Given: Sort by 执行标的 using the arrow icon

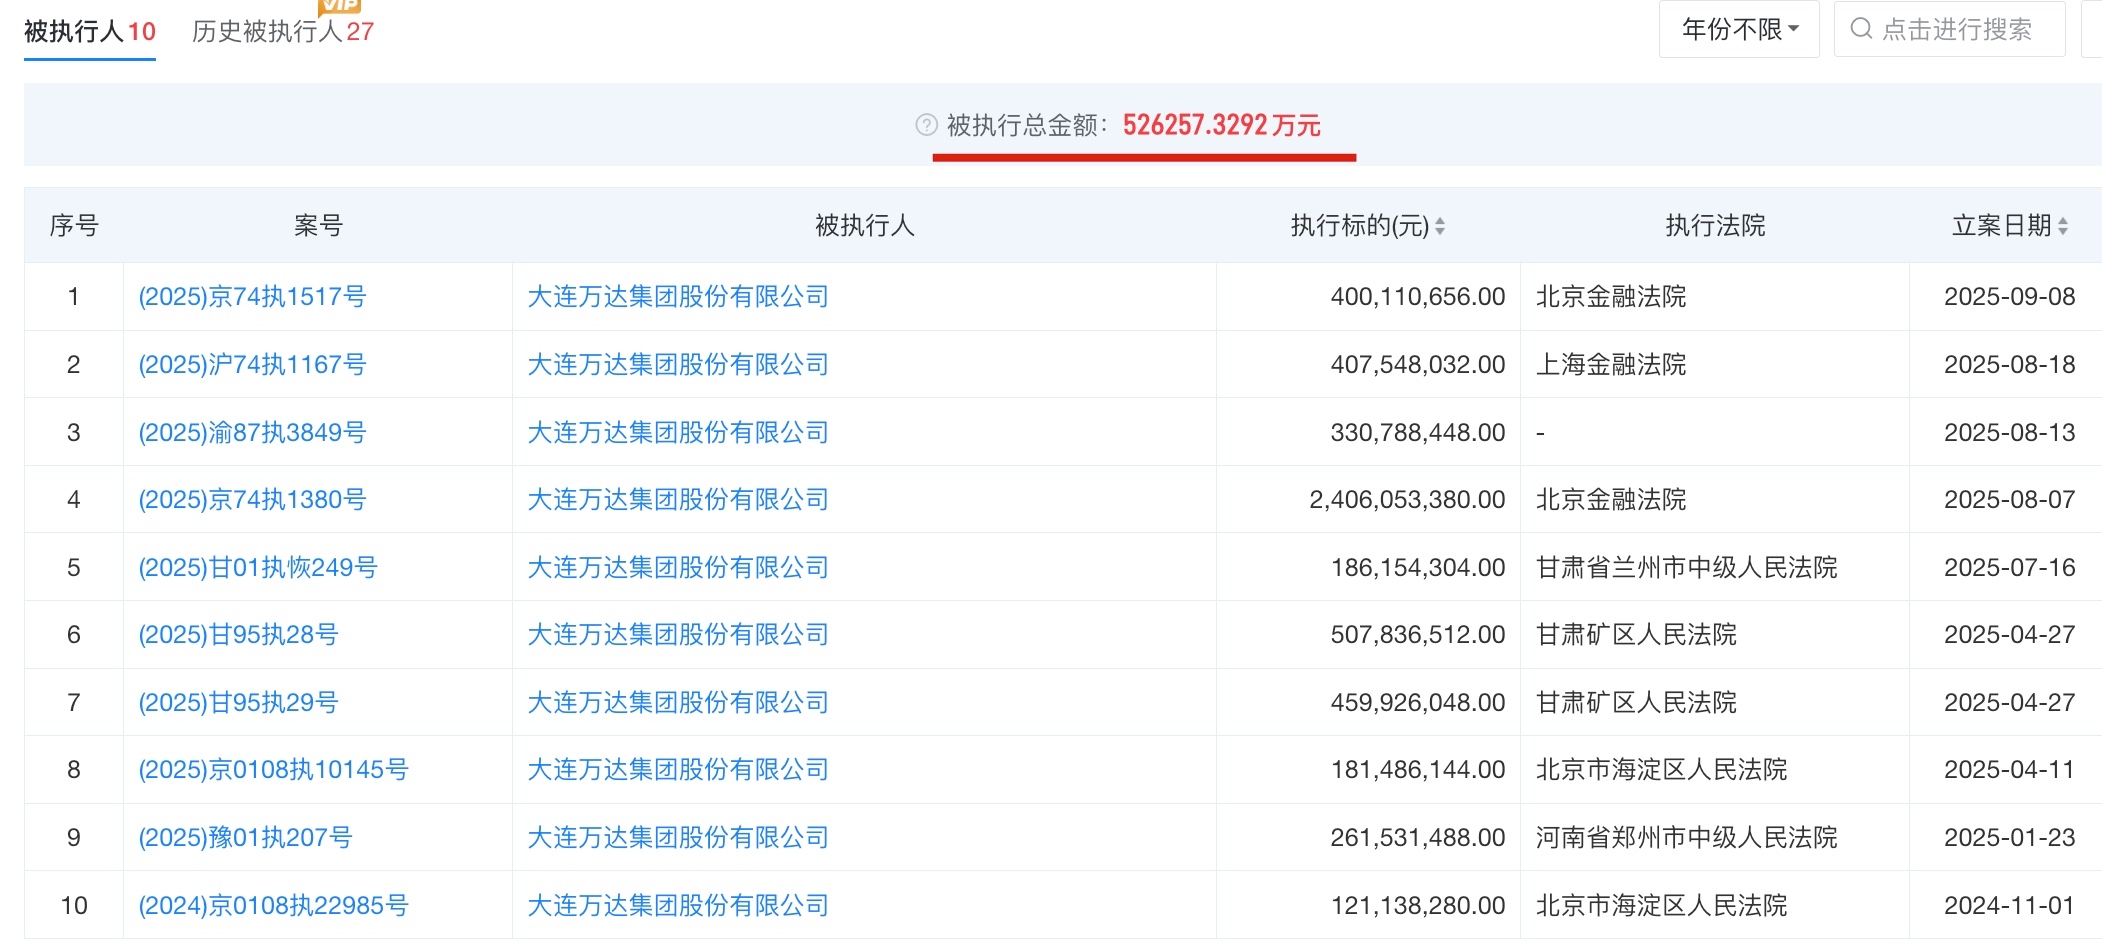Looking at the screenshot, I should tap(1440, 227).
